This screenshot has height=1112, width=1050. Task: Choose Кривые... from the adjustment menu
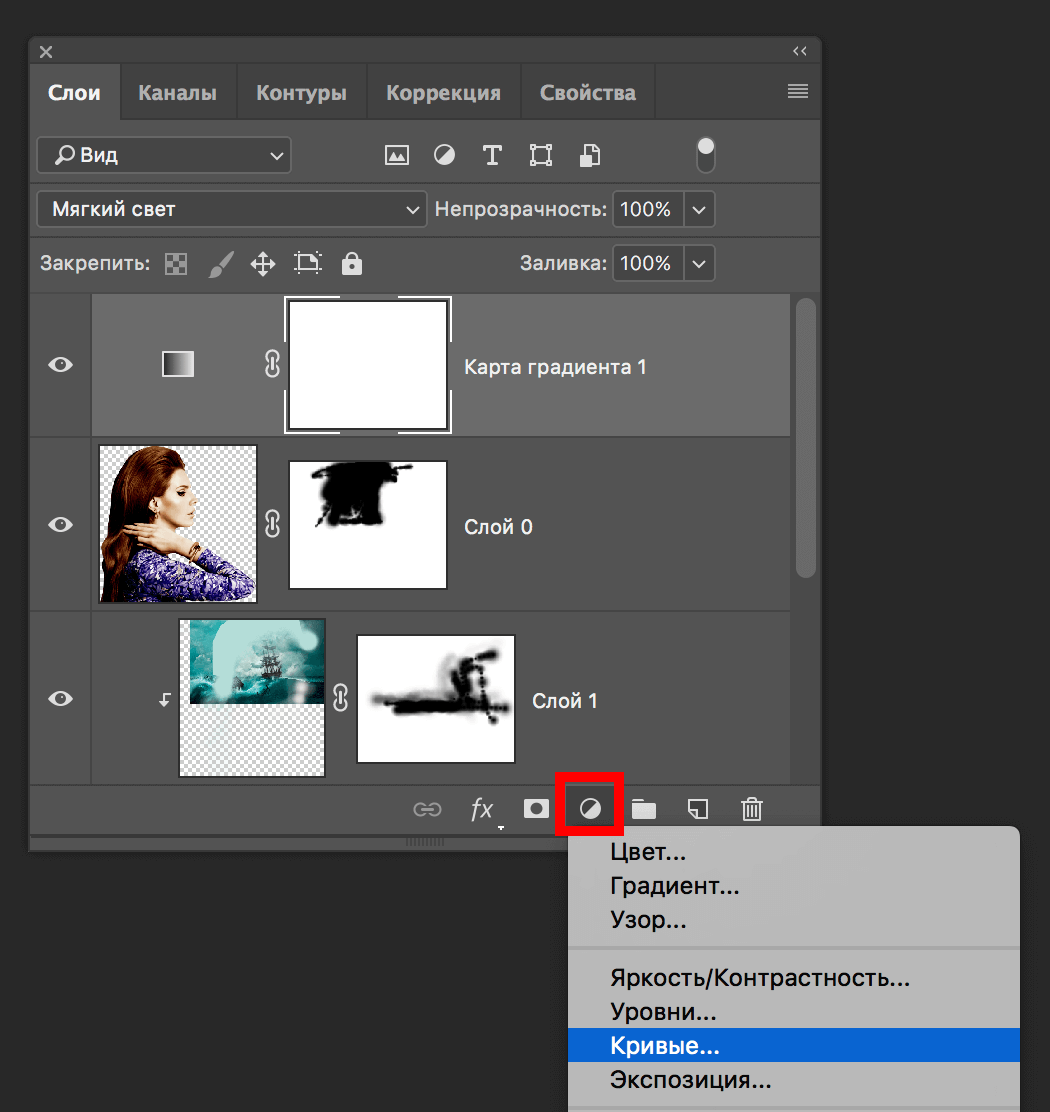pyautogui.click(x=665, y=1046)
